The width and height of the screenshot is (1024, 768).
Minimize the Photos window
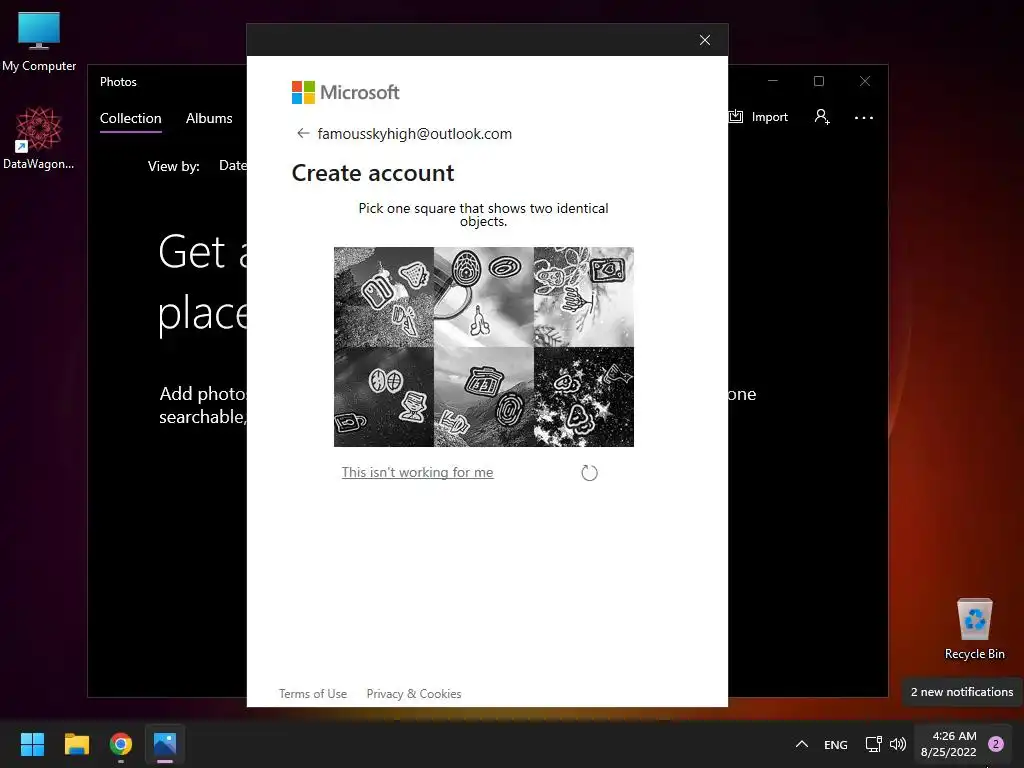tap(773, 81)
